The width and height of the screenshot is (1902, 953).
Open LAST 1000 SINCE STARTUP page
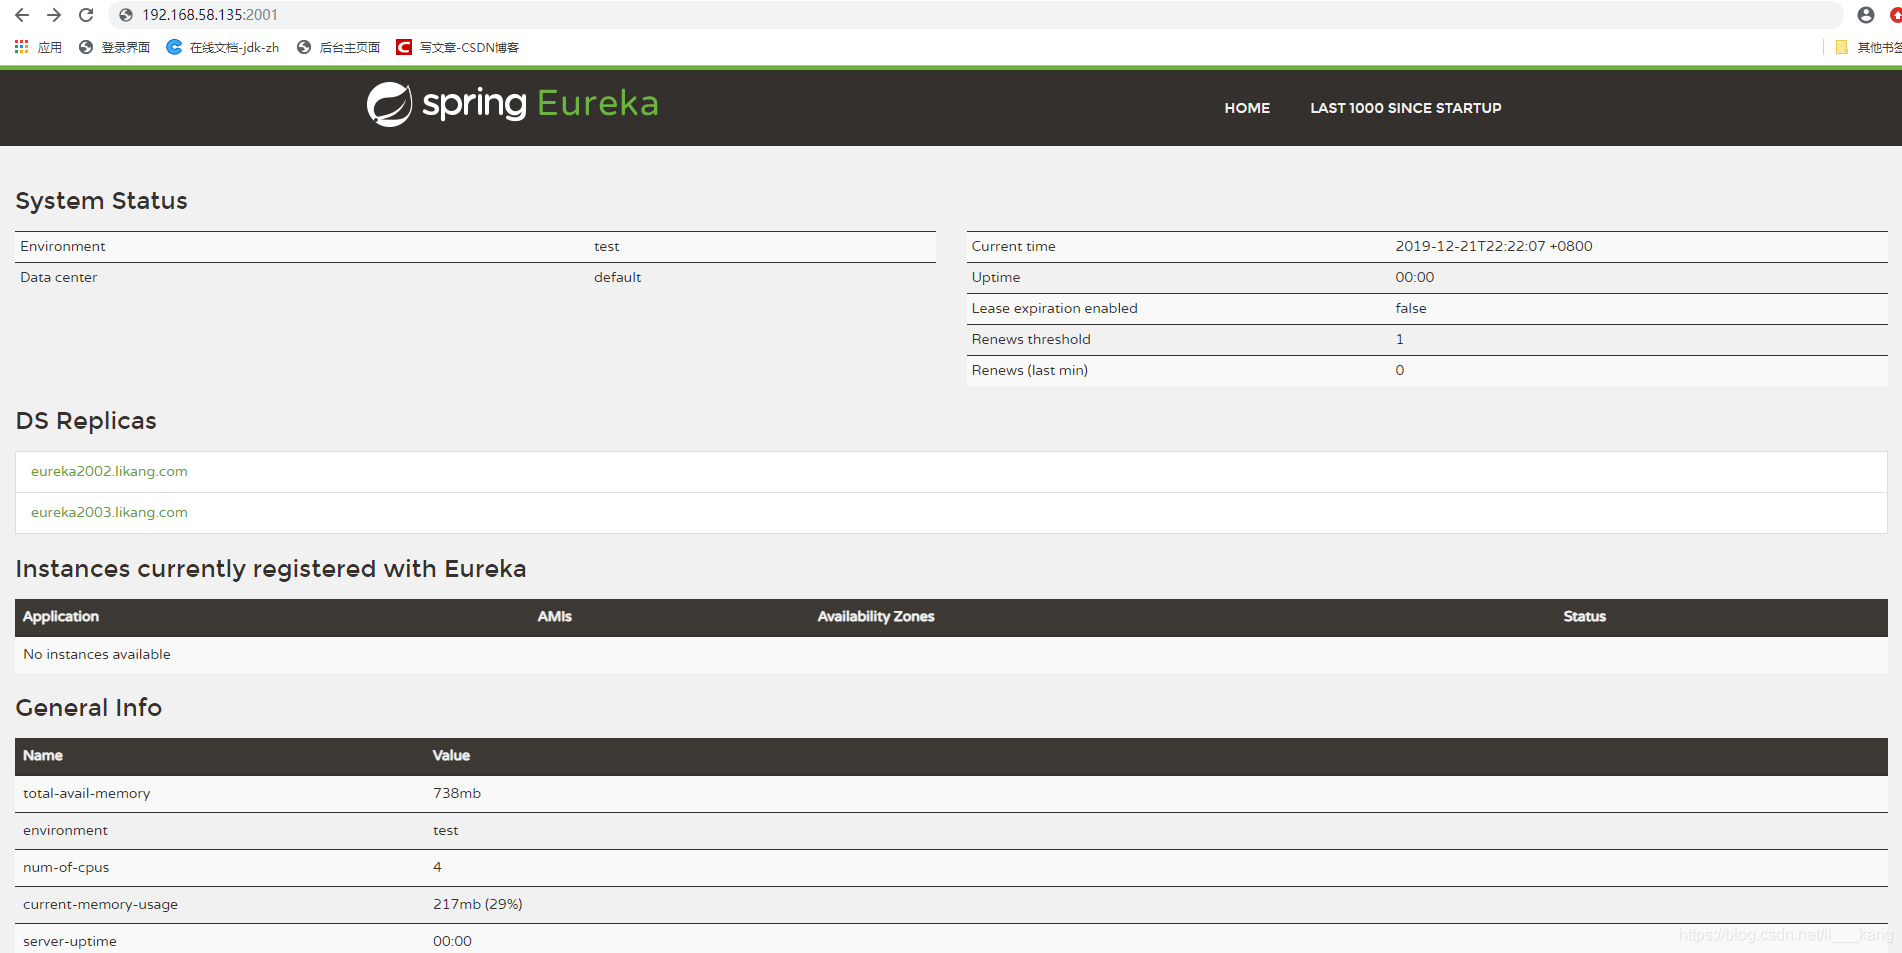[x=1405, y=108]
